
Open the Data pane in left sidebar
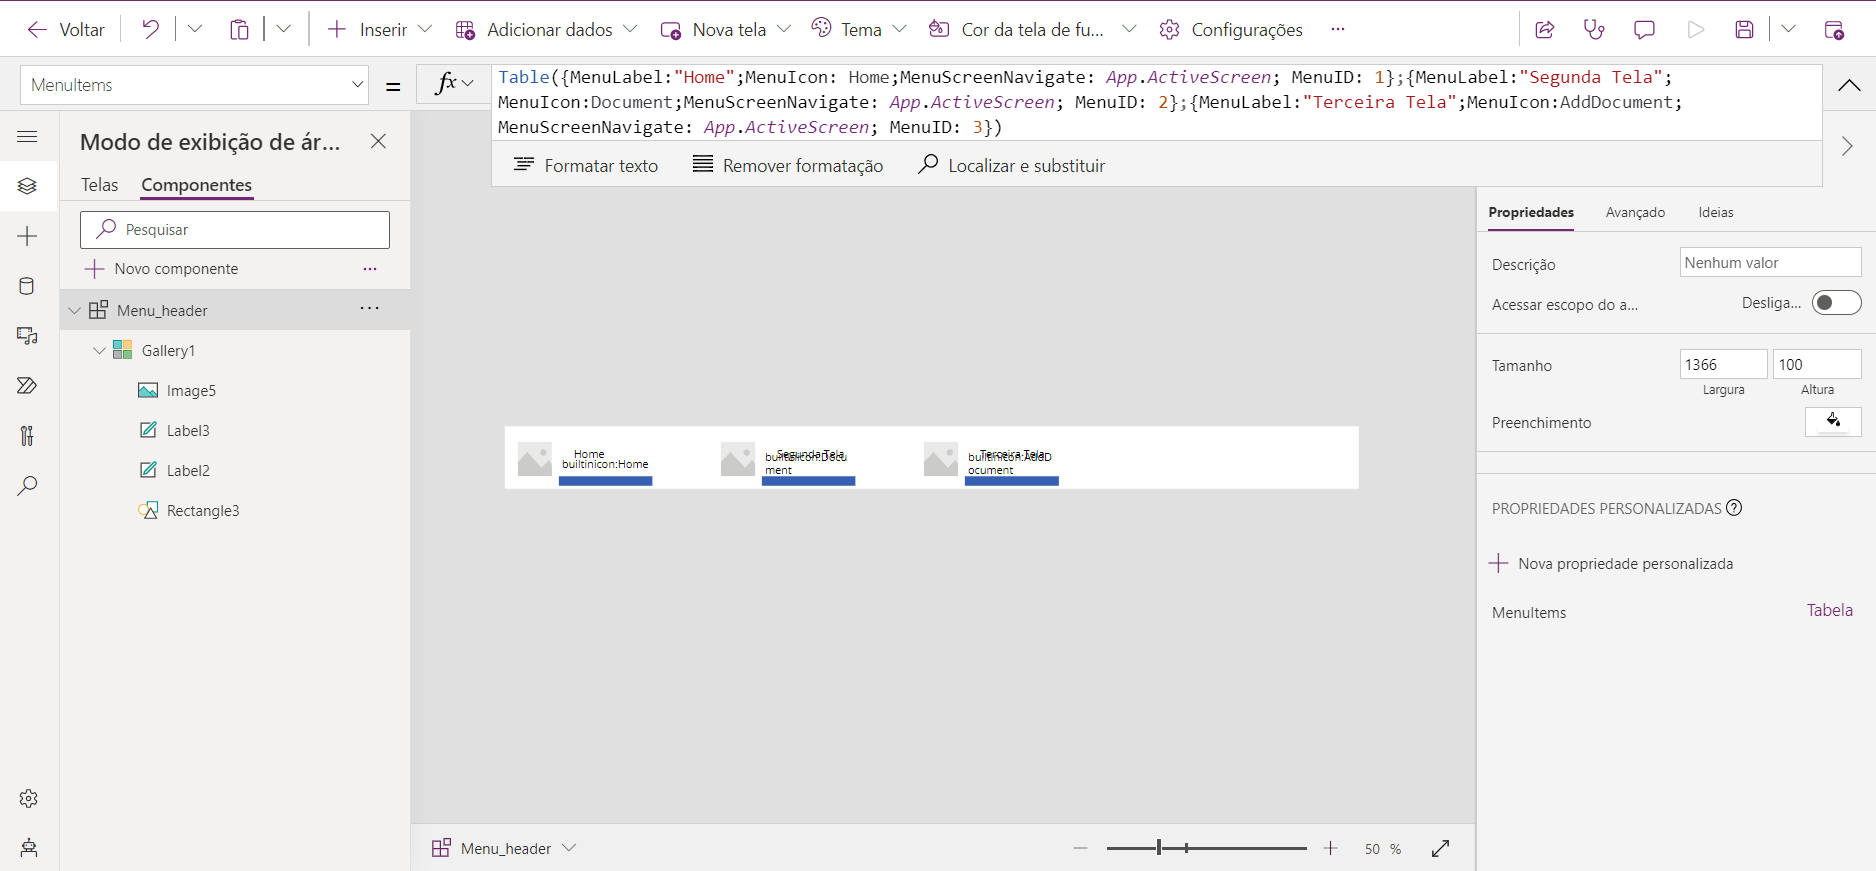[27, 286]
